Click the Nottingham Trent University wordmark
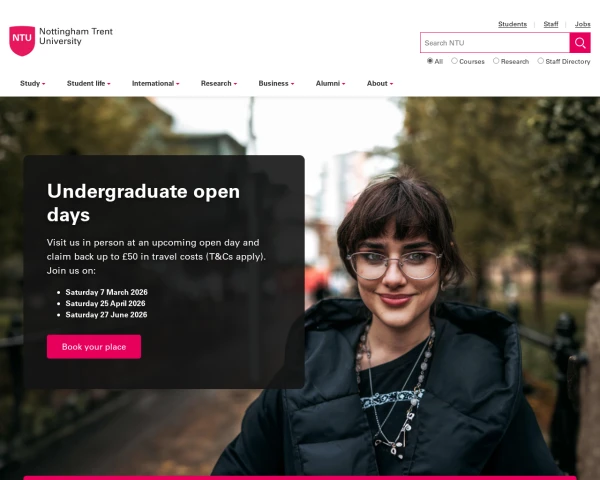The width and height of the screenshot is (600, 480). pyautogui.click(x=76, y=36)
